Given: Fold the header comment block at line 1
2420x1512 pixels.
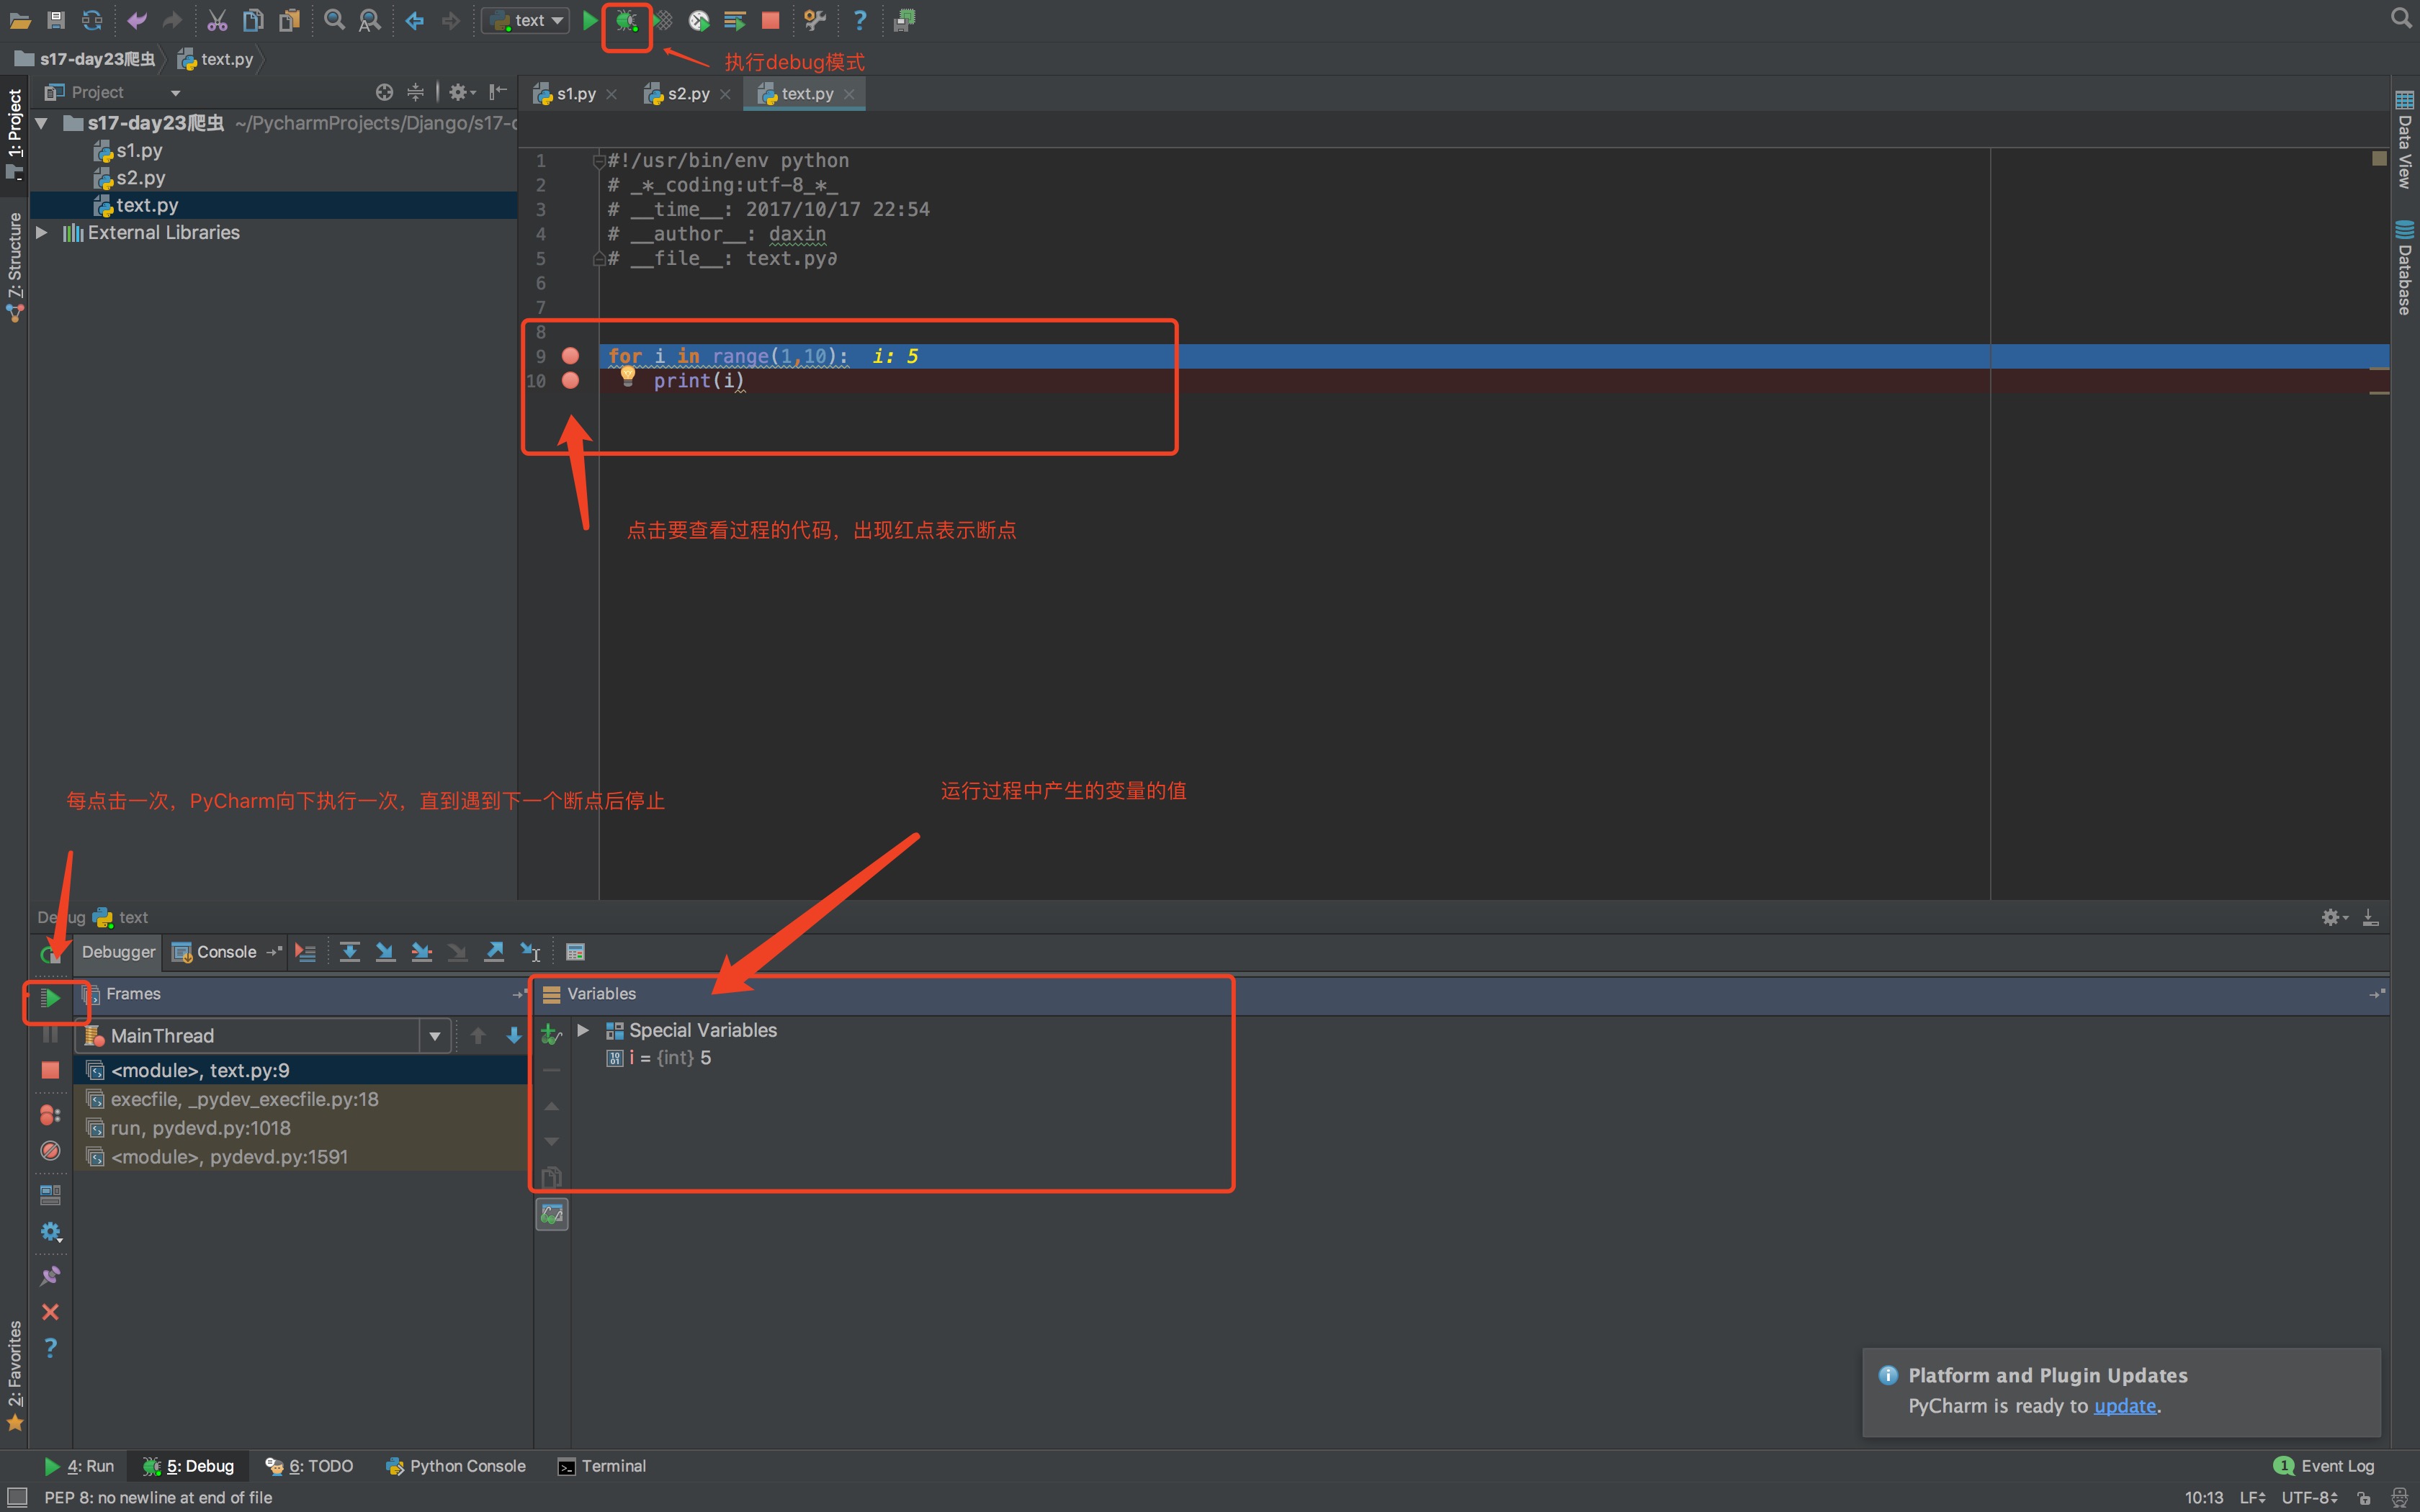Looking at the screenshot, I should (599, 161).
